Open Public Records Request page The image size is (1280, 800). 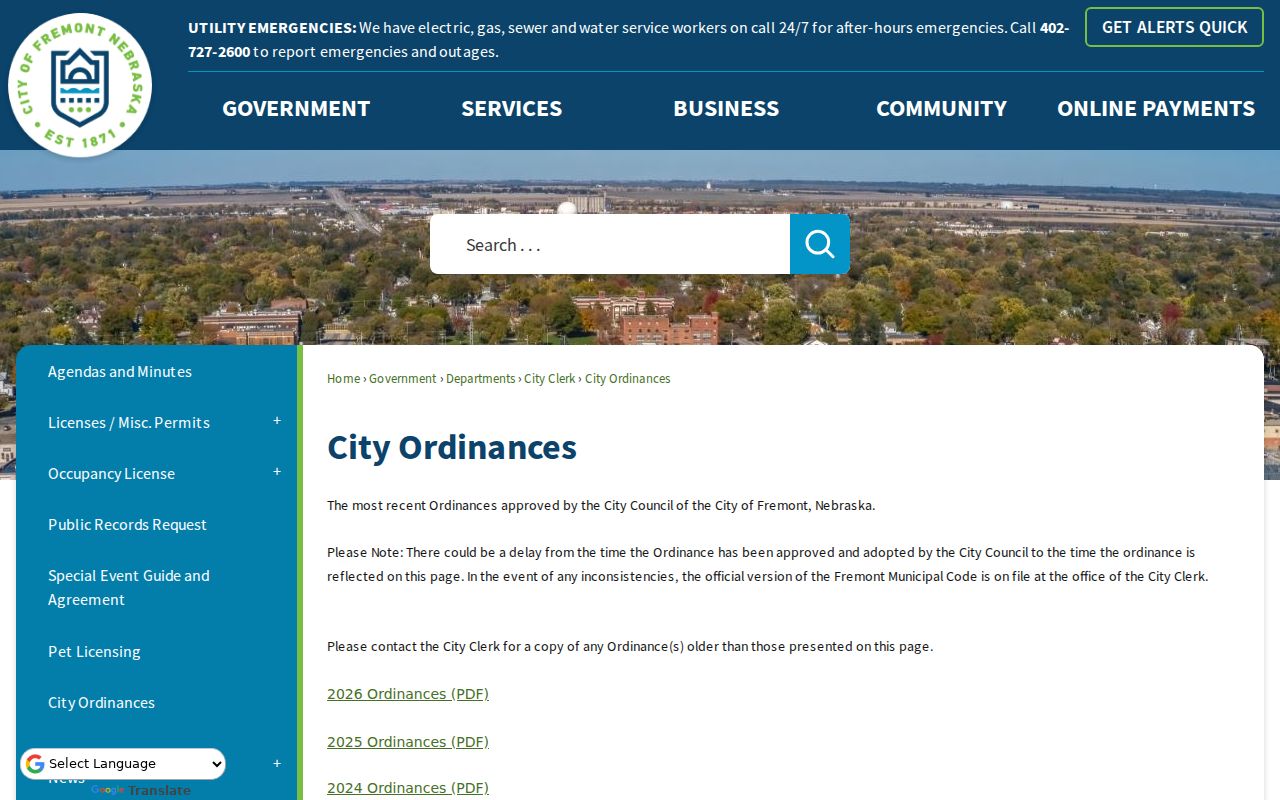(127, 524)
